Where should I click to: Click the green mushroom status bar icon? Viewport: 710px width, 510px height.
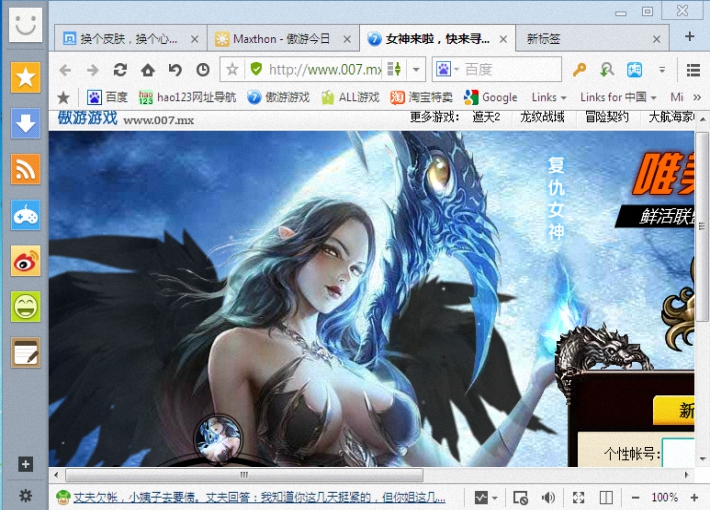point(62,498)
